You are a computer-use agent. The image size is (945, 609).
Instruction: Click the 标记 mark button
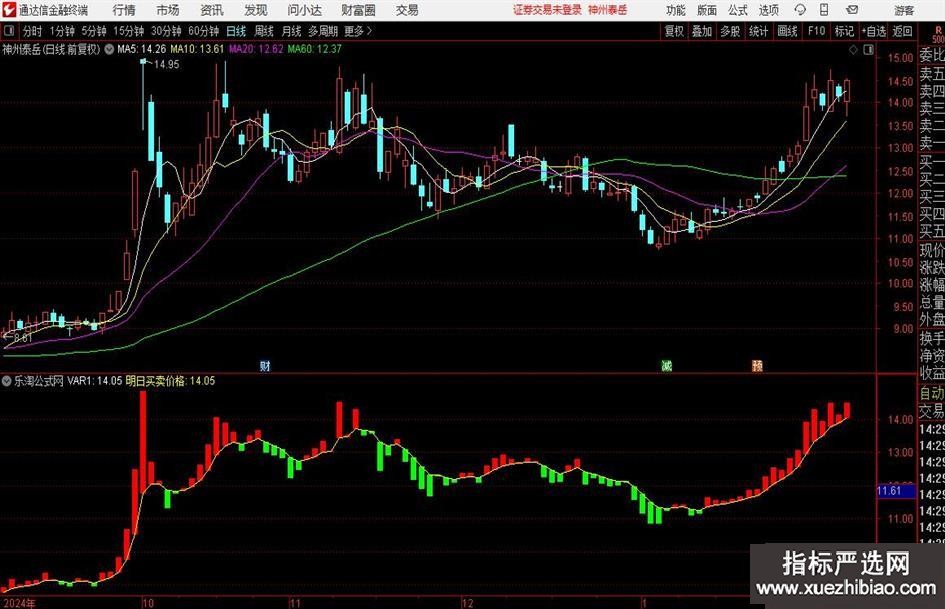[844, 31]
